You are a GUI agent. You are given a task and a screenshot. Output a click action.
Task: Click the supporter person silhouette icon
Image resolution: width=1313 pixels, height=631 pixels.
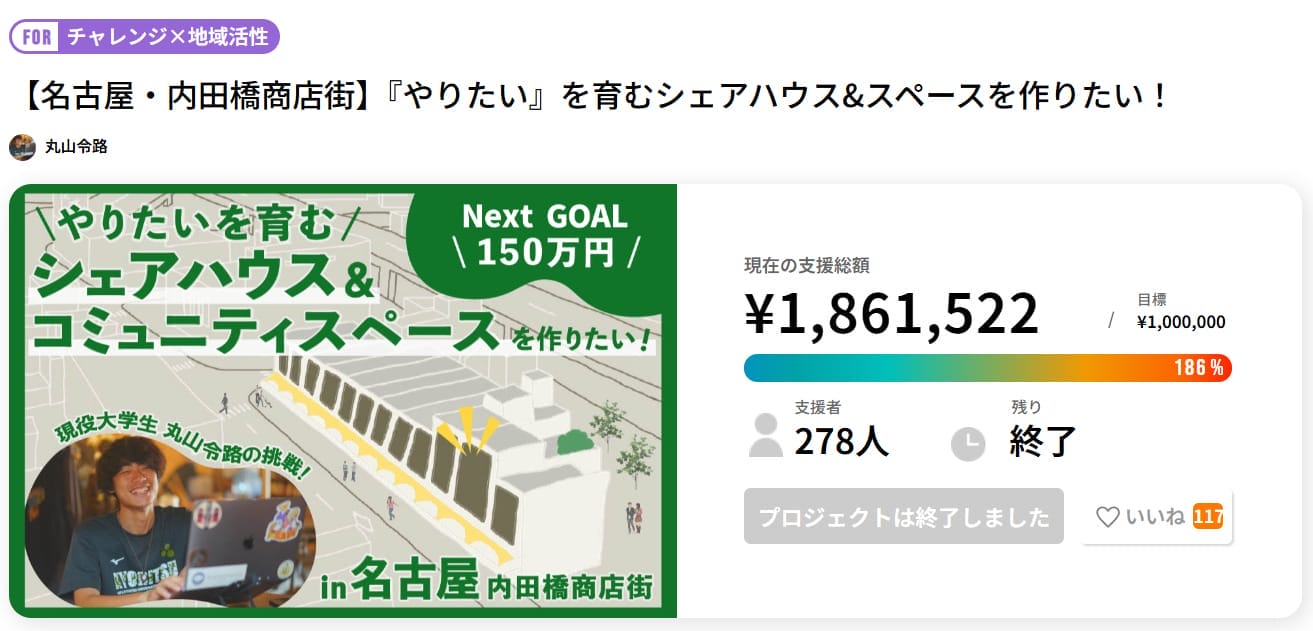[766, 435]
